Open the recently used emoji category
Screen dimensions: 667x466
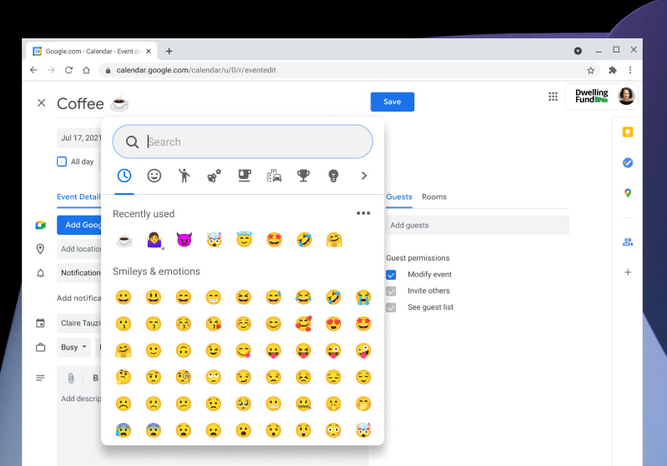click(124, 175)
